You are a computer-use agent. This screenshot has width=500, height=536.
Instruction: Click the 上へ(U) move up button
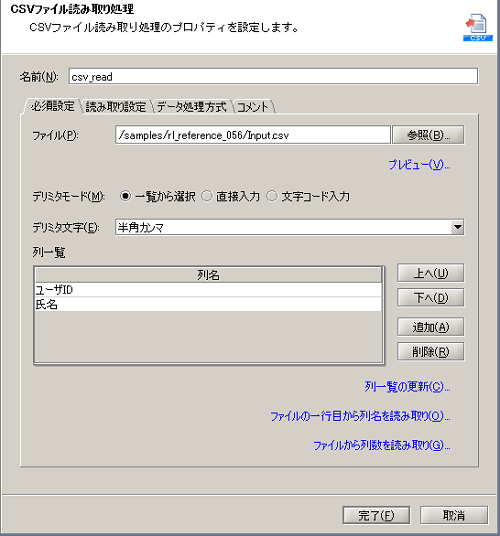tap(431, 273)
